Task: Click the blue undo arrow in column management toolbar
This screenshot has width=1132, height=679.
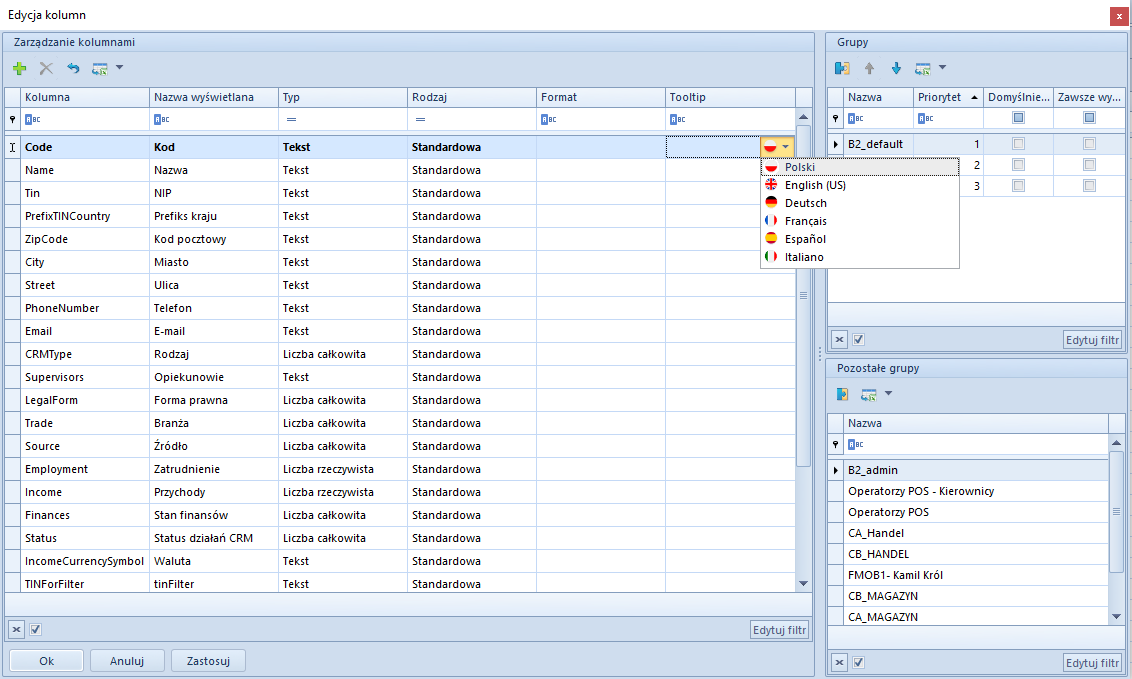Action: [73, 69]
